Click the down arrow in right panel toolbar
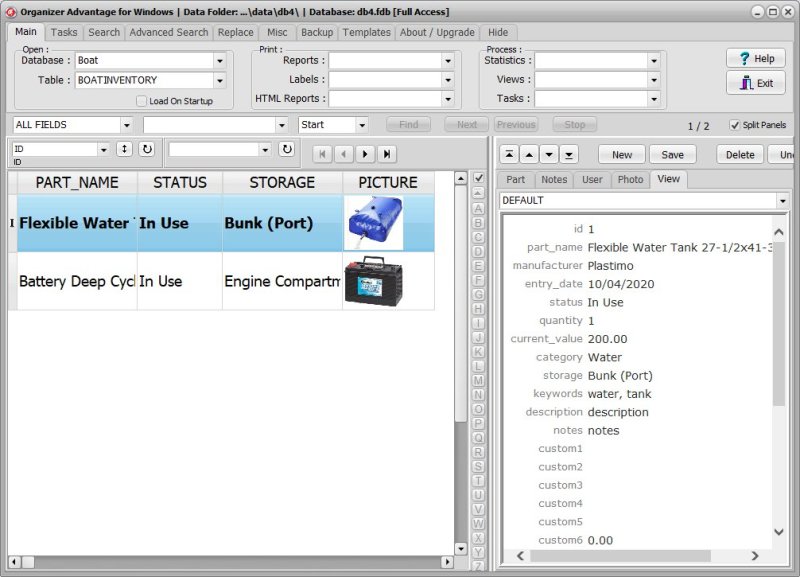This screenshot has height=577, width=800. [549, 154]
